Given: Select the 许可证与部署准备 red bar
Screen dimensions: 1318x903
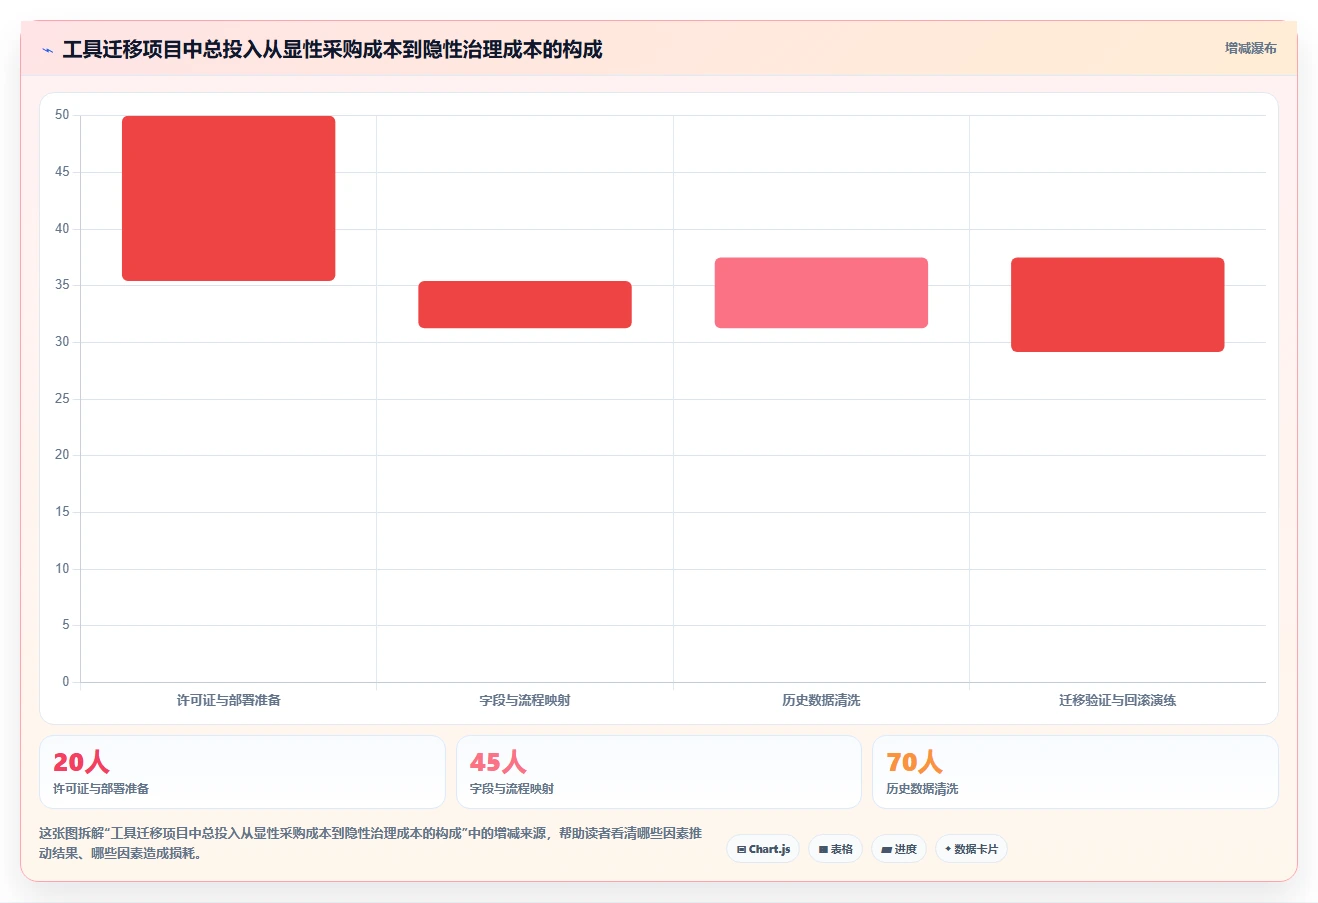Looking at the screenshot, I should coord(229,198).
